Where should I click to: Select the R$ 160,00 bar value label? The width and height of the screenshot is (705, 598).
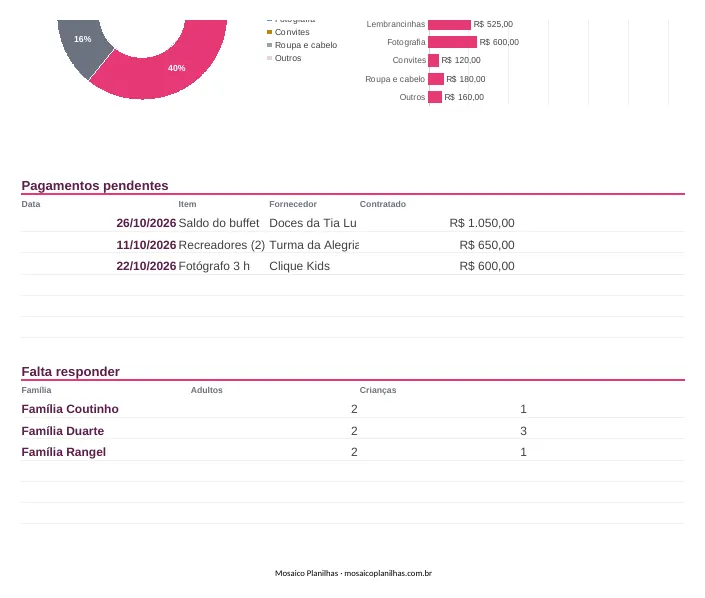464,97
